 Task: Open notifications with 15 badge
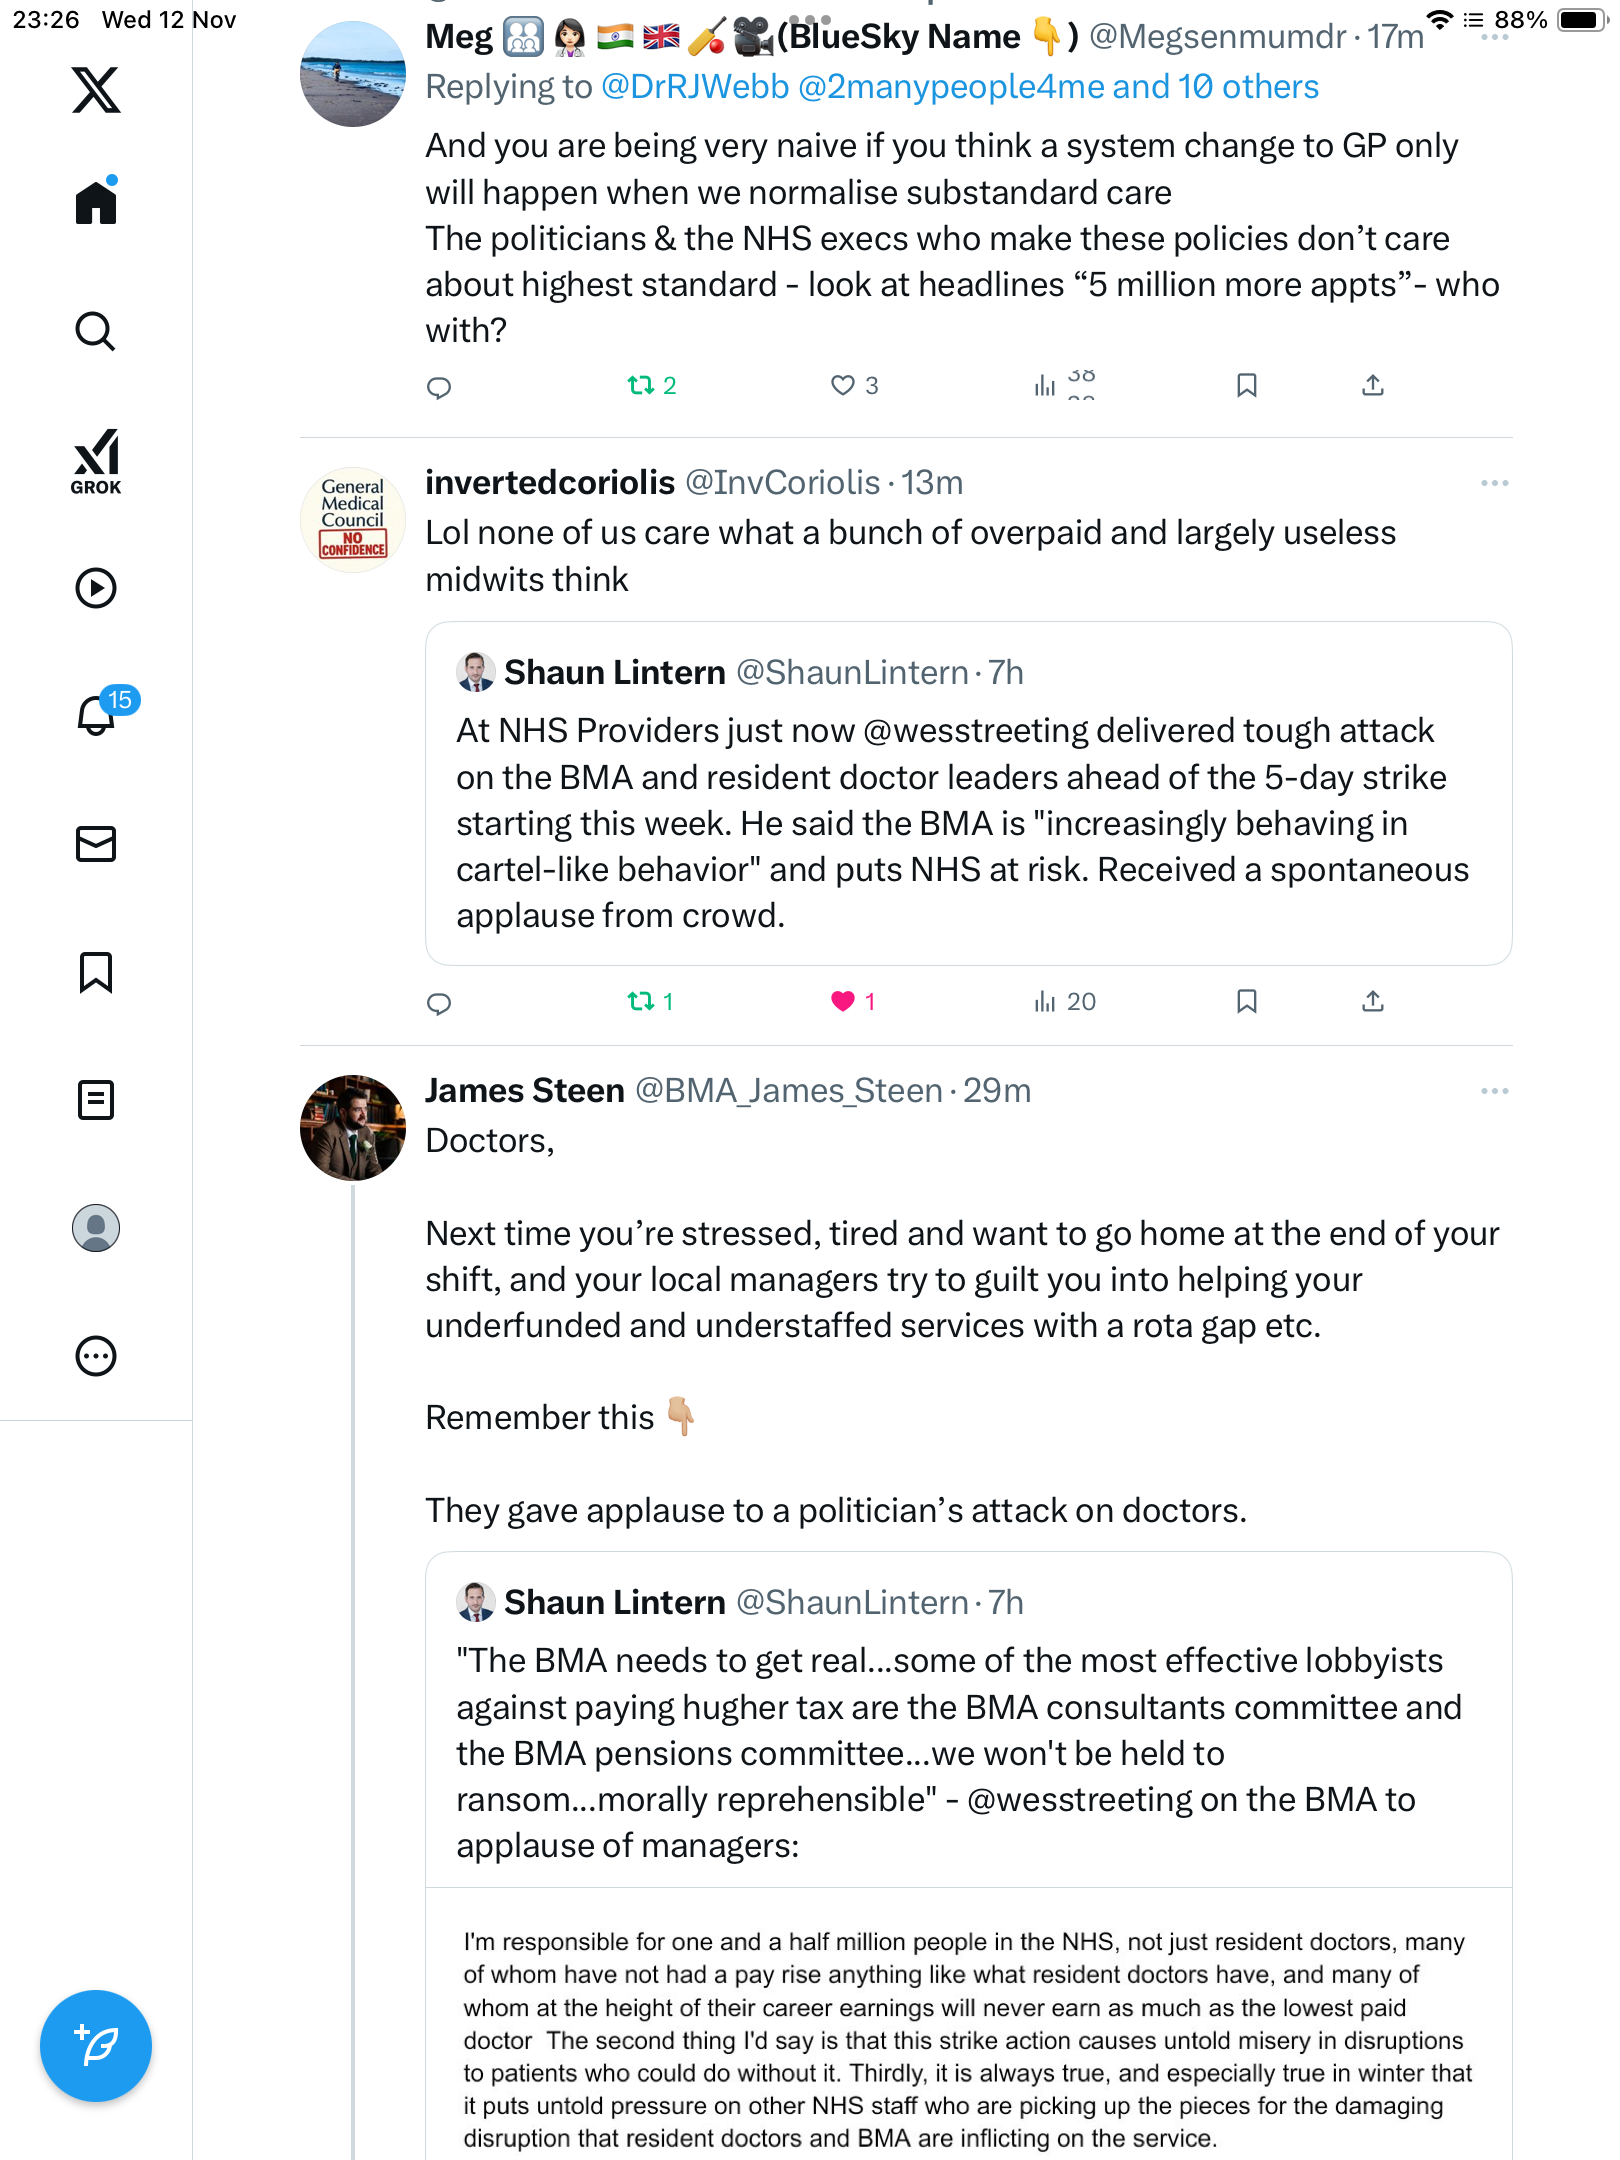pos(98,714)
